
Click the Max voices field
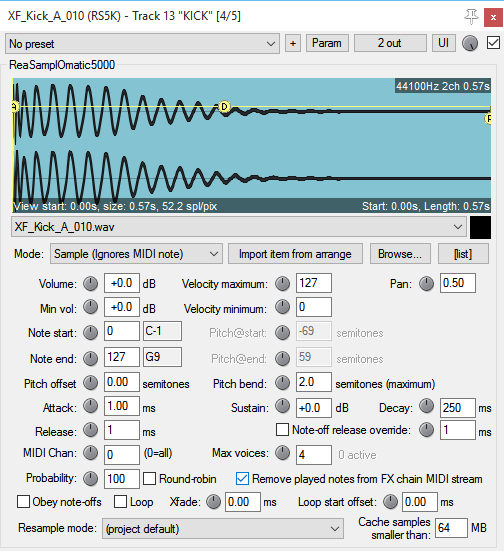pos(314,455)
